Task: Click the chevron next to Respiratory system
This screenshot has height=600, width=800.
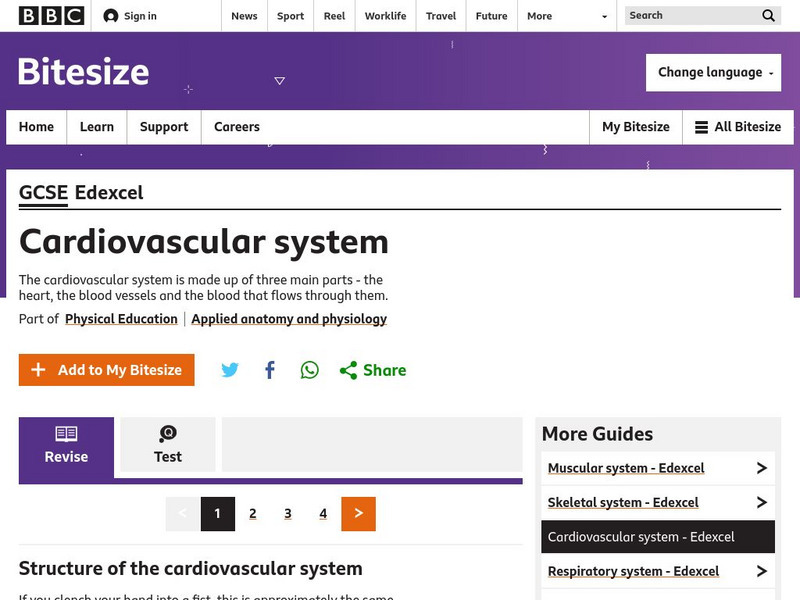Action: tap(762, 571)
